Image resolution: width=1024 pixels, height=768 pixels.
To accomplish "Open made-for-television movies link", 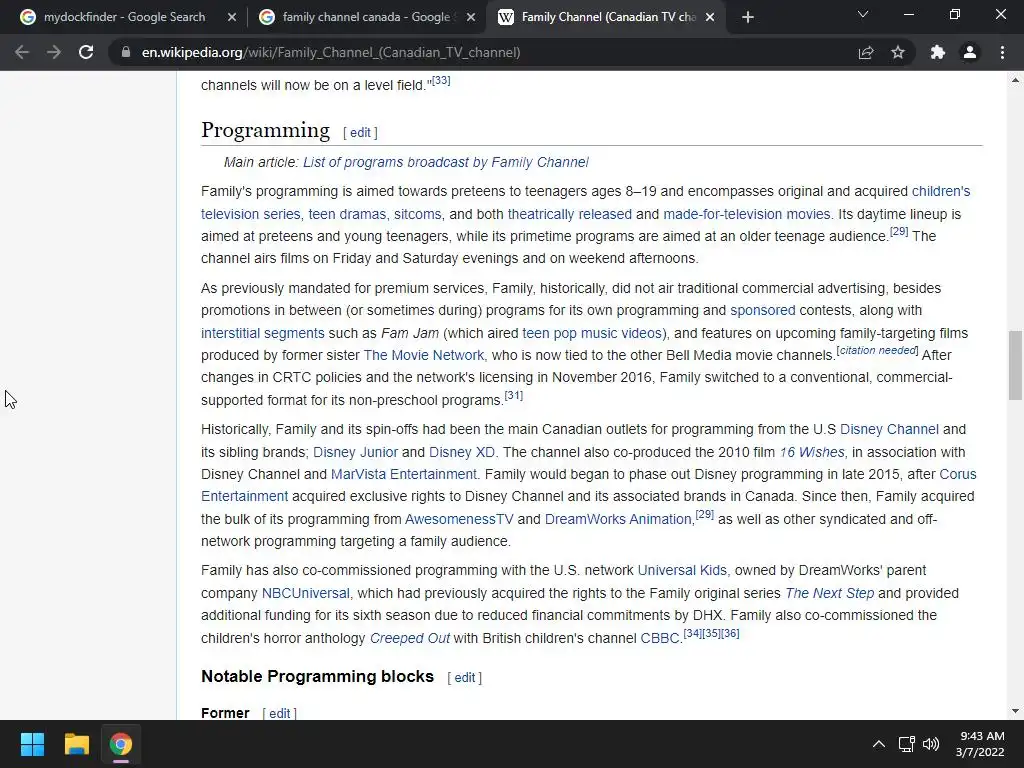I will point(746,214).
